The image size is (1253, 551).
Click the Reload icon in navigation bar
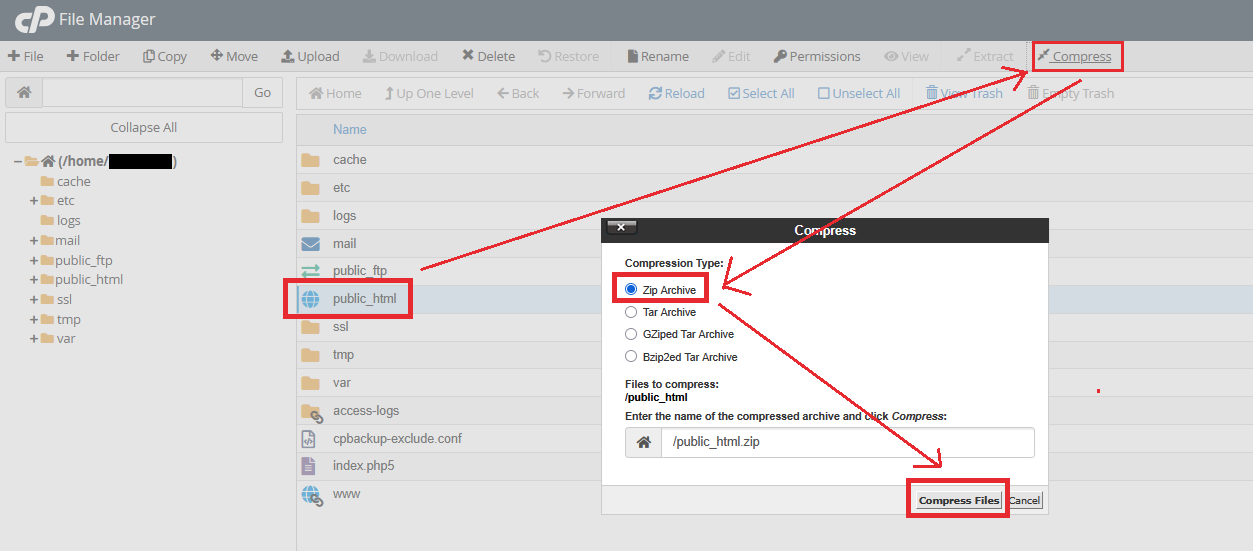pos(655,93)
